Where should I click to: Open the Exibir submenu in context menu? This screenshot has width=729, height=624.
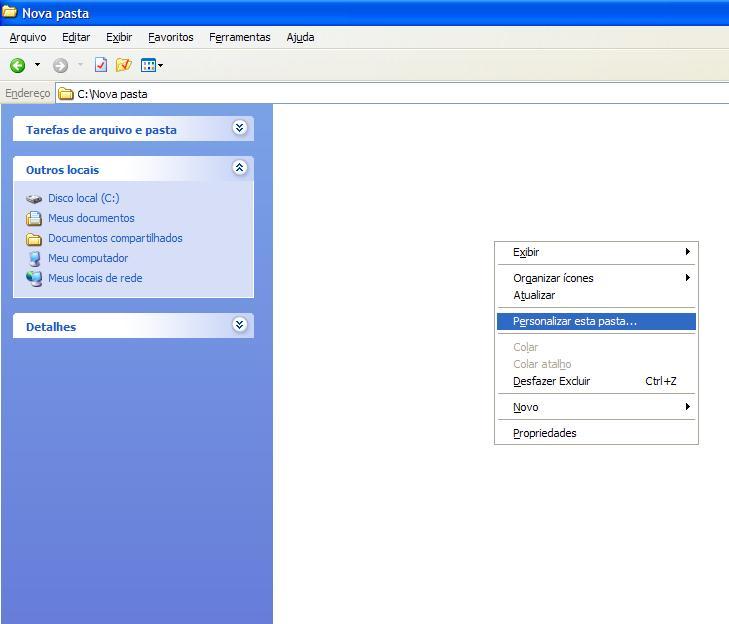coord(596,252)
